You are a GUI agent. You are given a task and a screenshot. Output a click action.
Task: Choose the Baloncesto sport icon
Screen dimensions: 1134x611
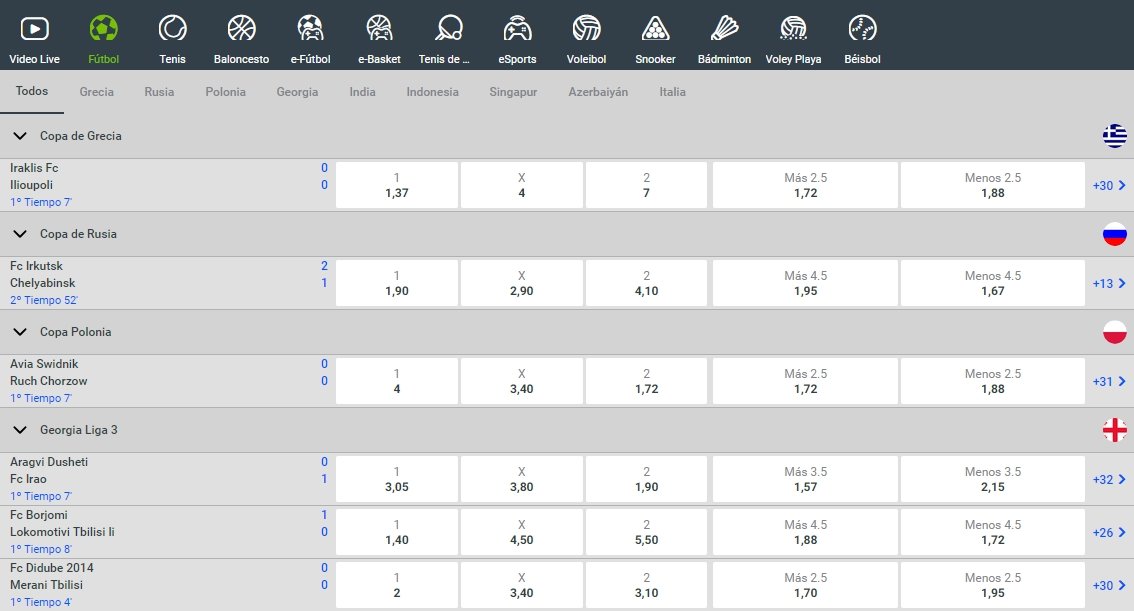pos(241,28)
